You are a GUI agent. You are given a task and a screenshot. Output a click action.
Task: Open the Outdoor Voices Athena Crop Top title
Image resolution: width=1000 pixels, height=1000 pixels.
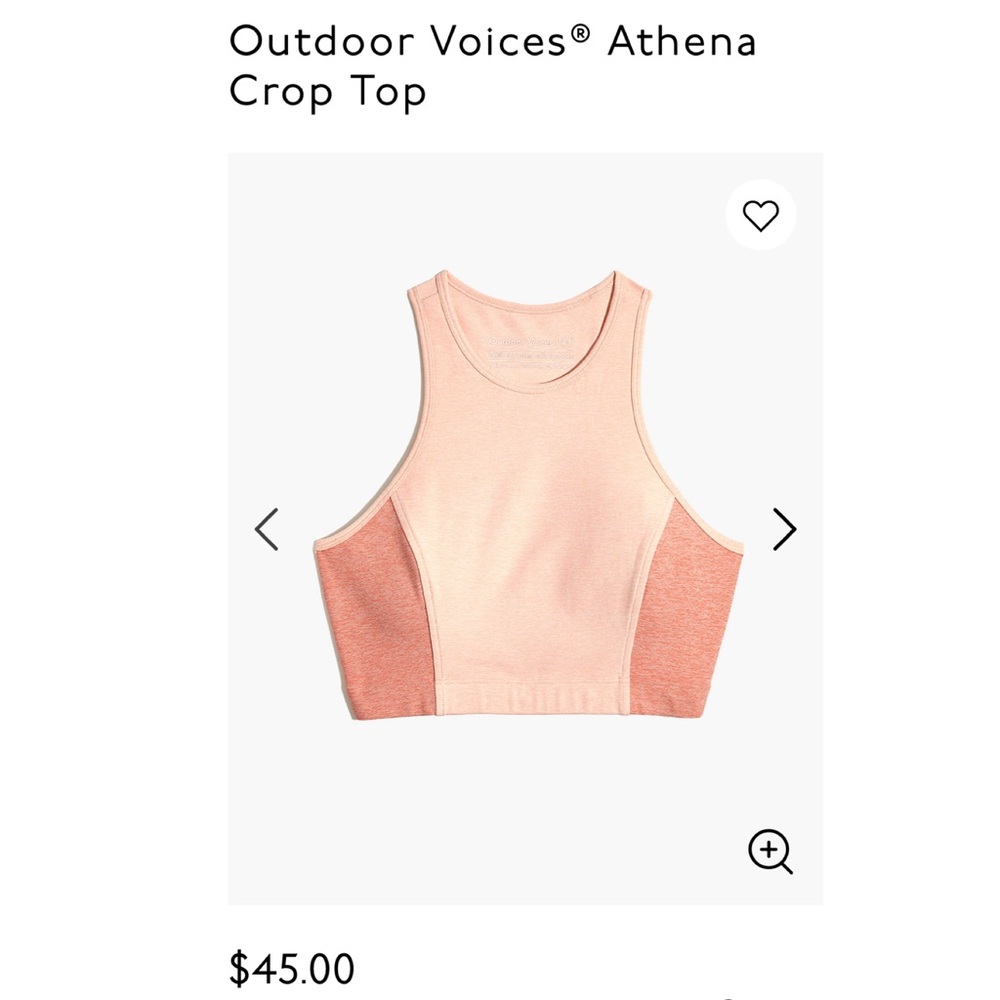pyautogui.click(x=494, y=63)
